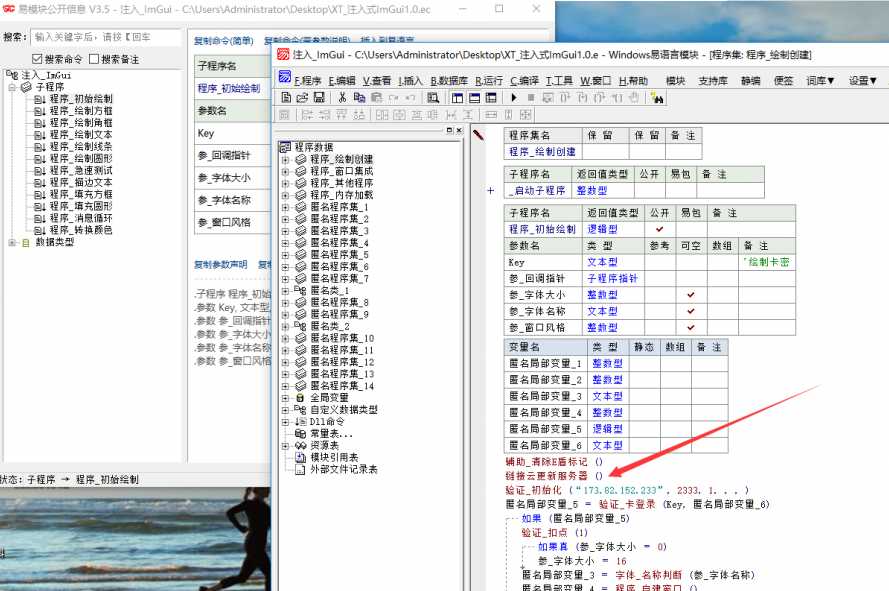Click the 程序_绘制方框 subroutine icon in left tree

pyautogui.click(x=40, y=111)
